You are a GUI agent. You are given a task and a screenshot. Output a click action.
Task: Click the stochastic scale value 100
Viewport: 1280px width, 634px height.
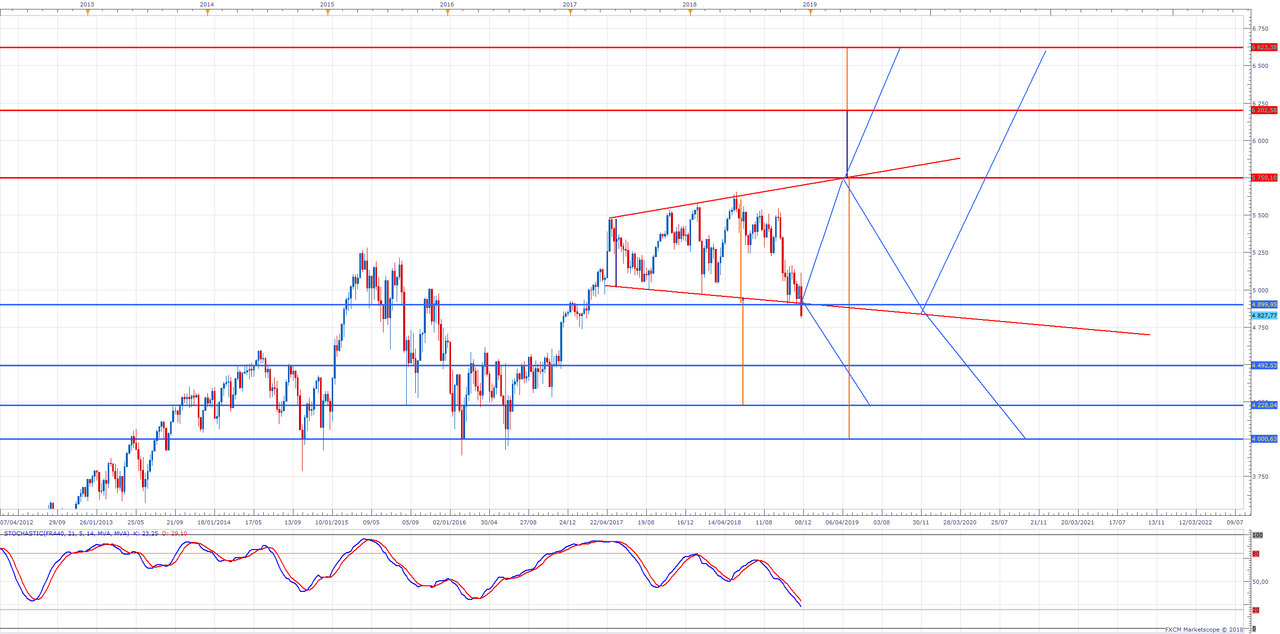coord(1257,536)
